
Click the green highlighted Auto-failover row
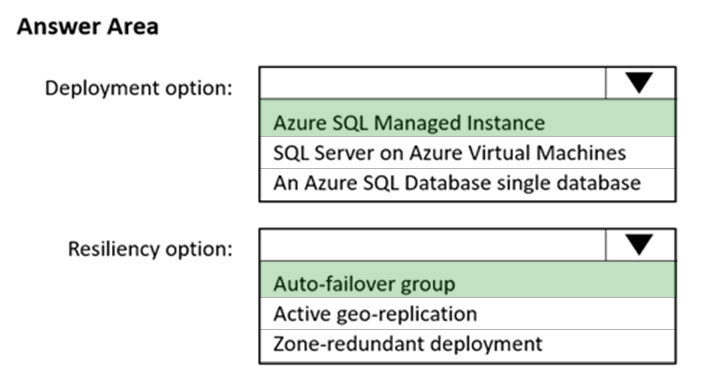467,280
